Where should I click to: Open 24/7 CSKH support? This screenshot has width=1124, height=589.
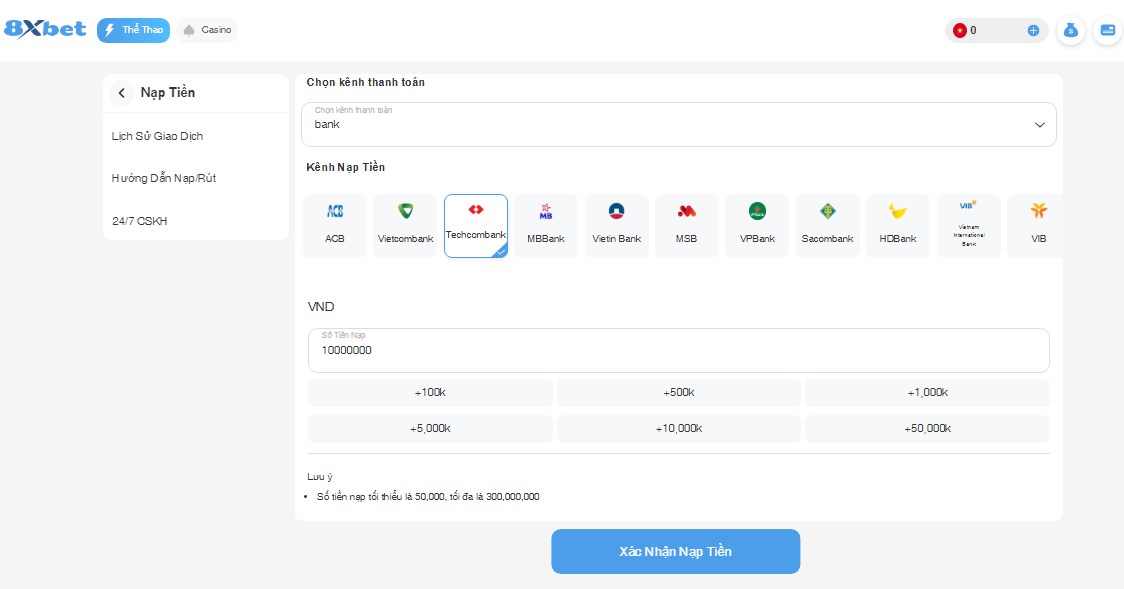click(140, 221)
